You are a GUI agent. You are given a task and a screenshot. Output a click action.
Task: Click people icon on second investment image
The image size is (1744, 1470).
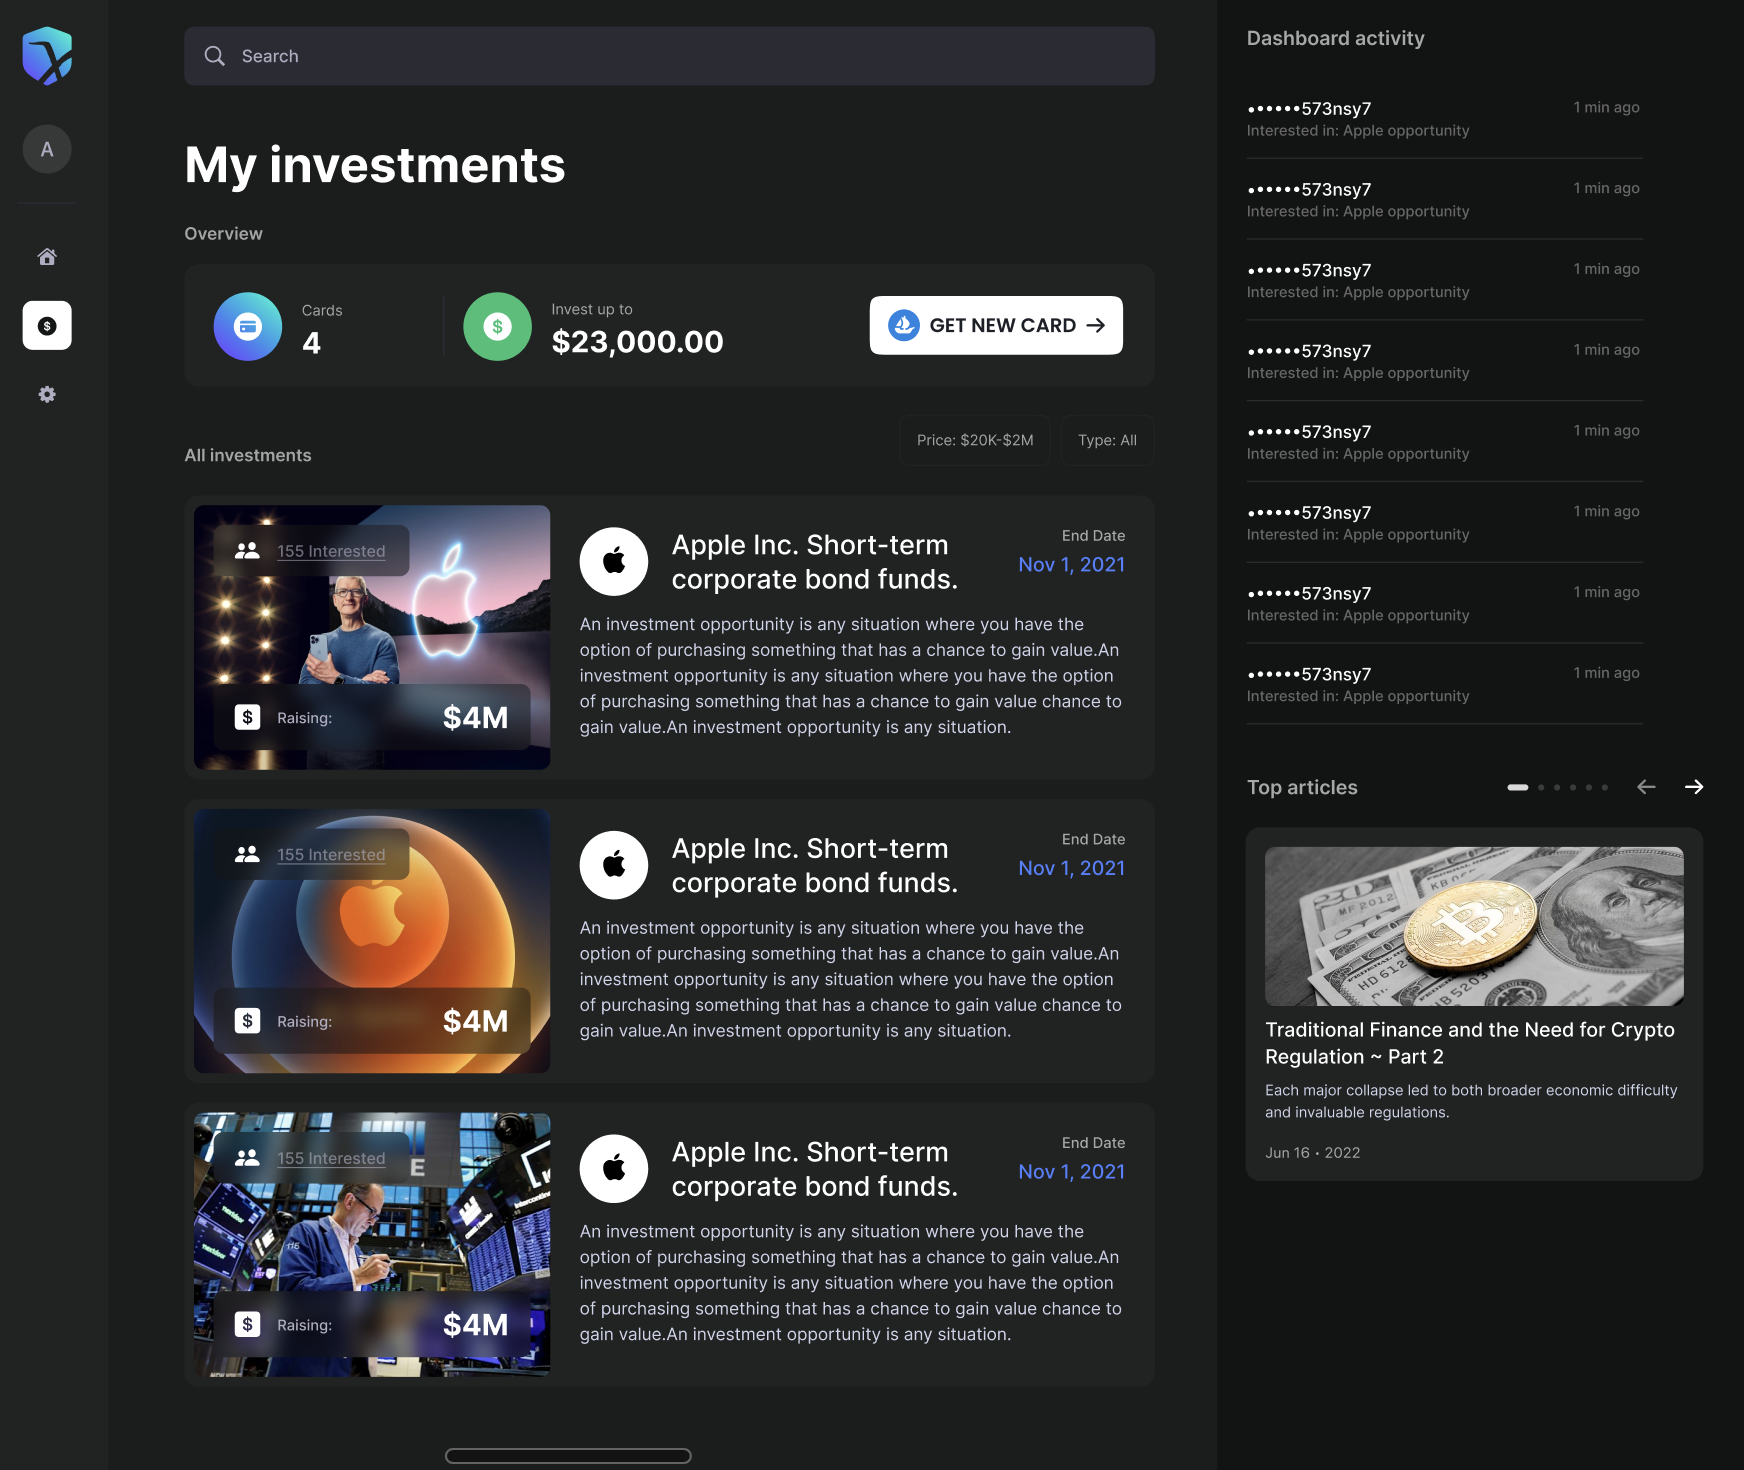pyautogui.click(x=247, y=854)
